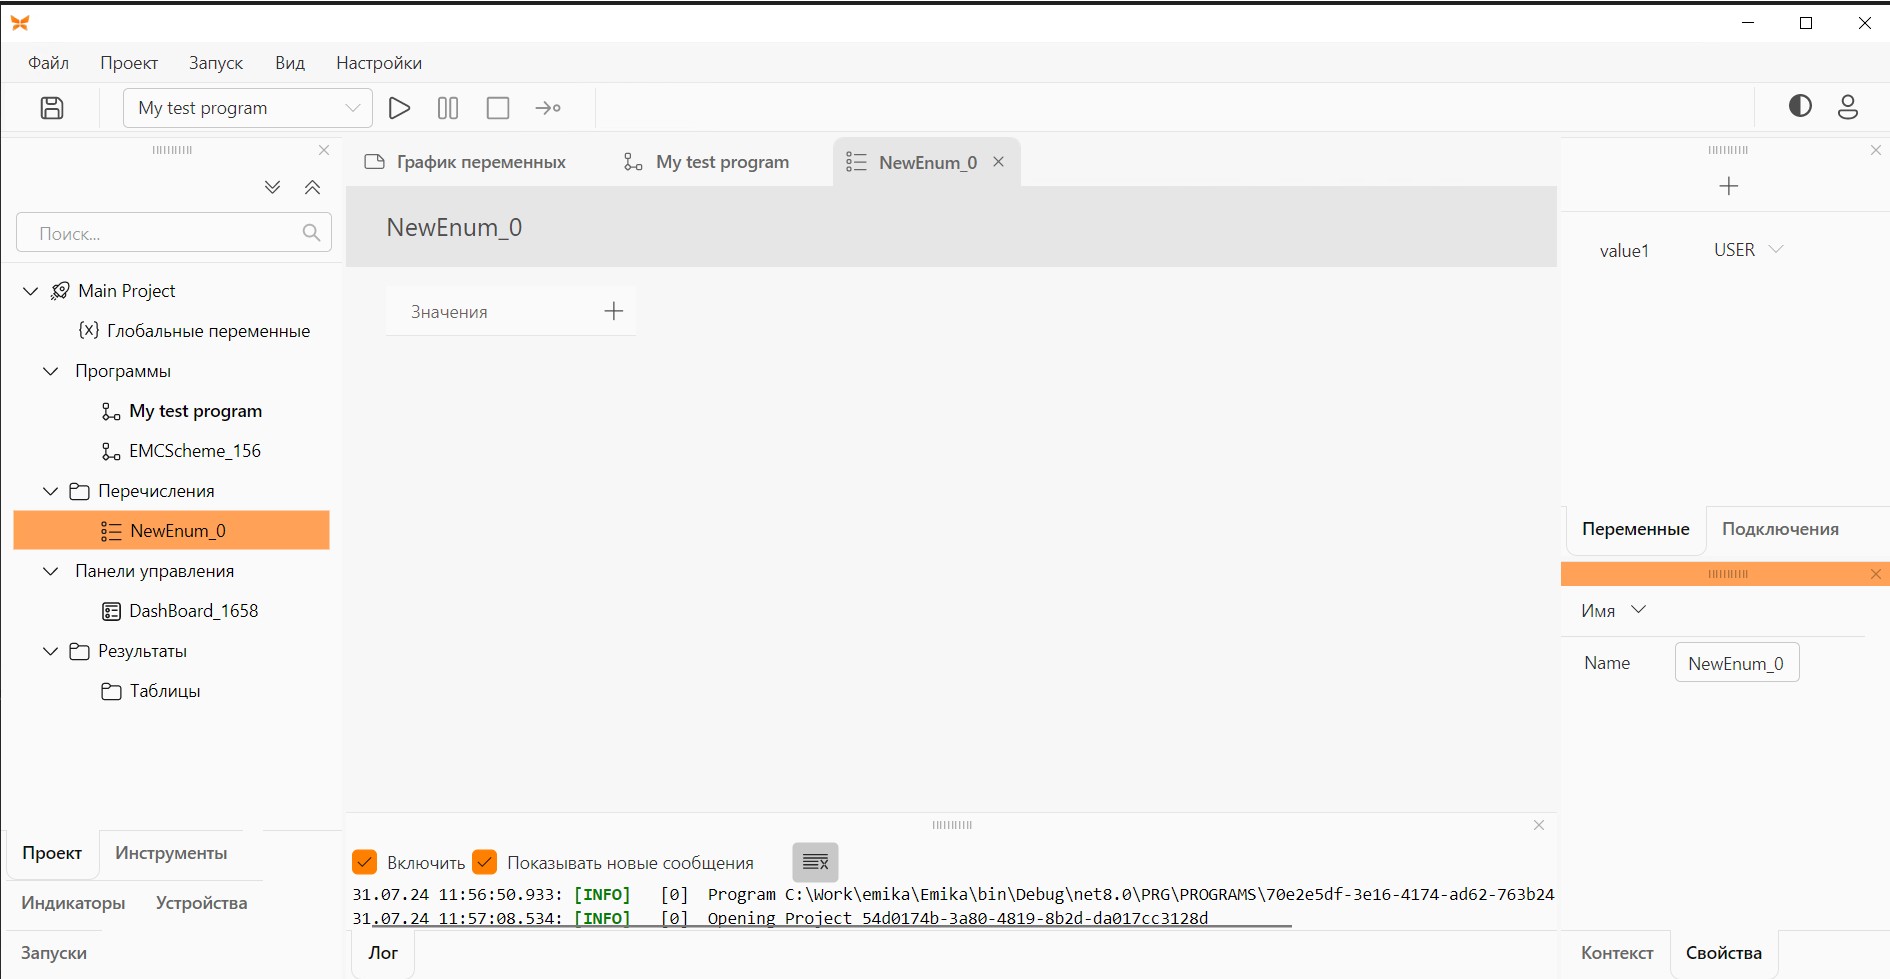Clear log messages with the list-x button
1890x979 pixels.
click(x=815, y=862)
